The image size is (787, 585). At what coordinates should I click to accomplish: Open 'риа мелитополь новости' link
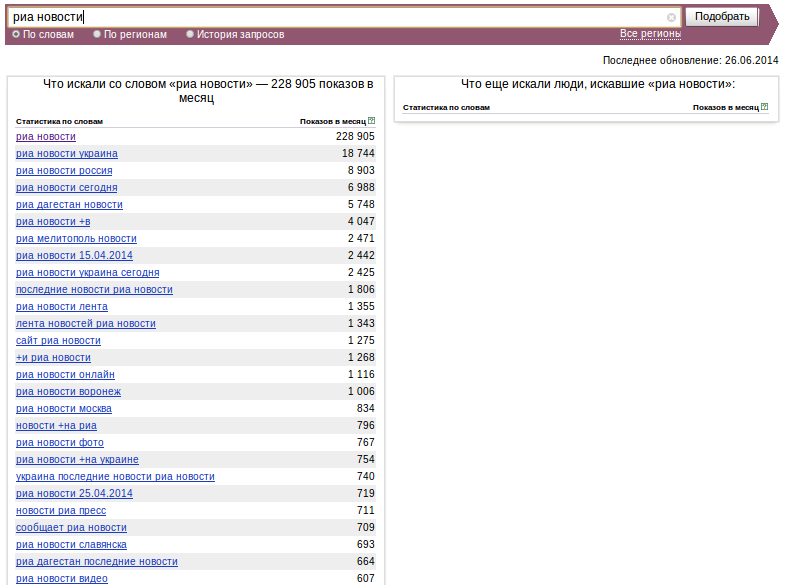coord(76,238)
